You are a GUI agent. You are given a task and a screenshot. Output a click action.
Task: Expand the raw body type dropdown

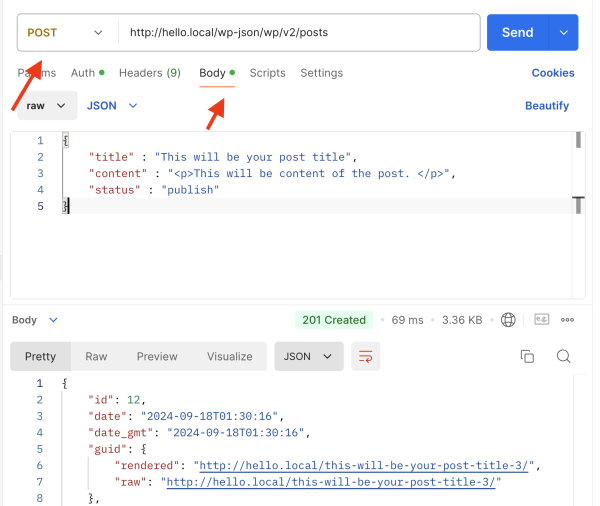click(x=47, y=105)
